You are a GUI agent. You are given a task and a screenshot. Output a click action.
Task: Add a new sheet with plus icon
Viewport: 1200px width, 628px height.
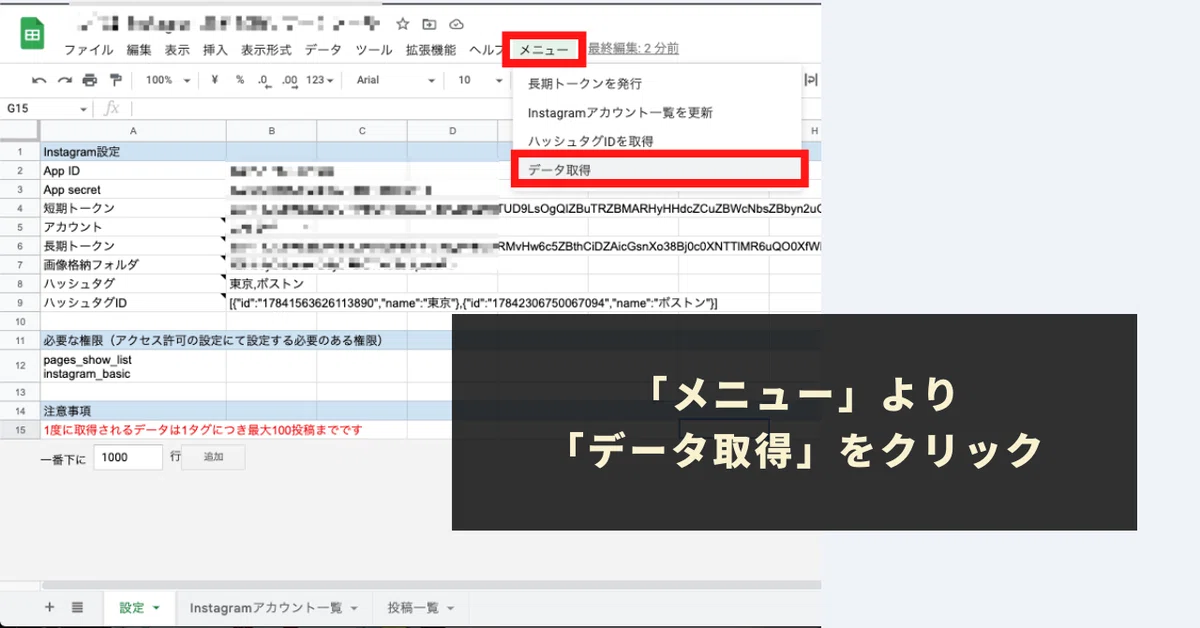click(49, 607)
